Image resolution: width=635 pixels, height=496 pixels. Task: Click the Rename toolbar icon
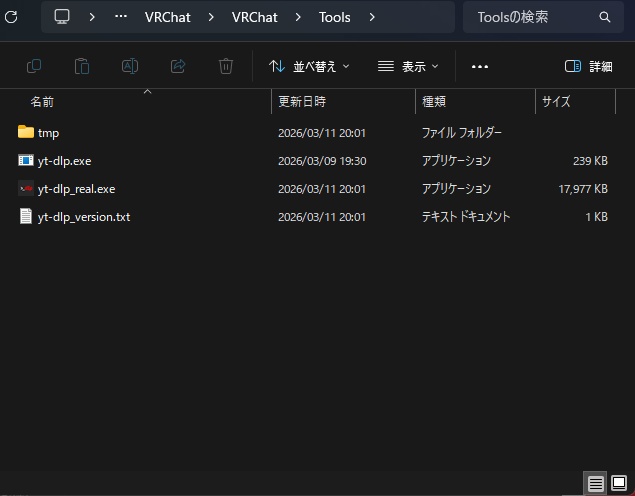tap(130, 66)
